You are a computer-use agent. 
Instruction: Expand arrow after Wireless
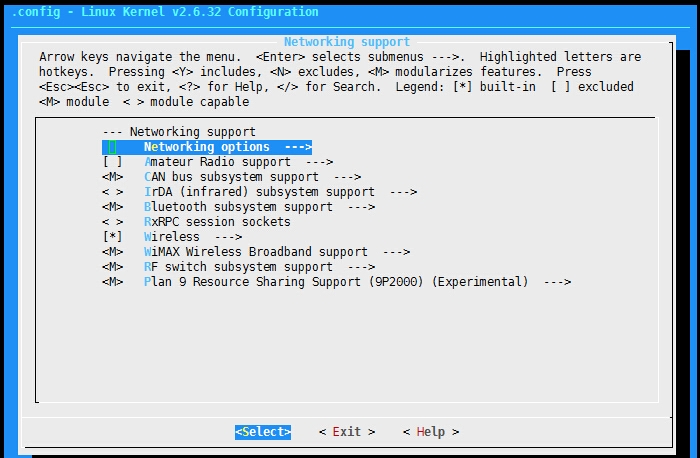pos(228,237)
